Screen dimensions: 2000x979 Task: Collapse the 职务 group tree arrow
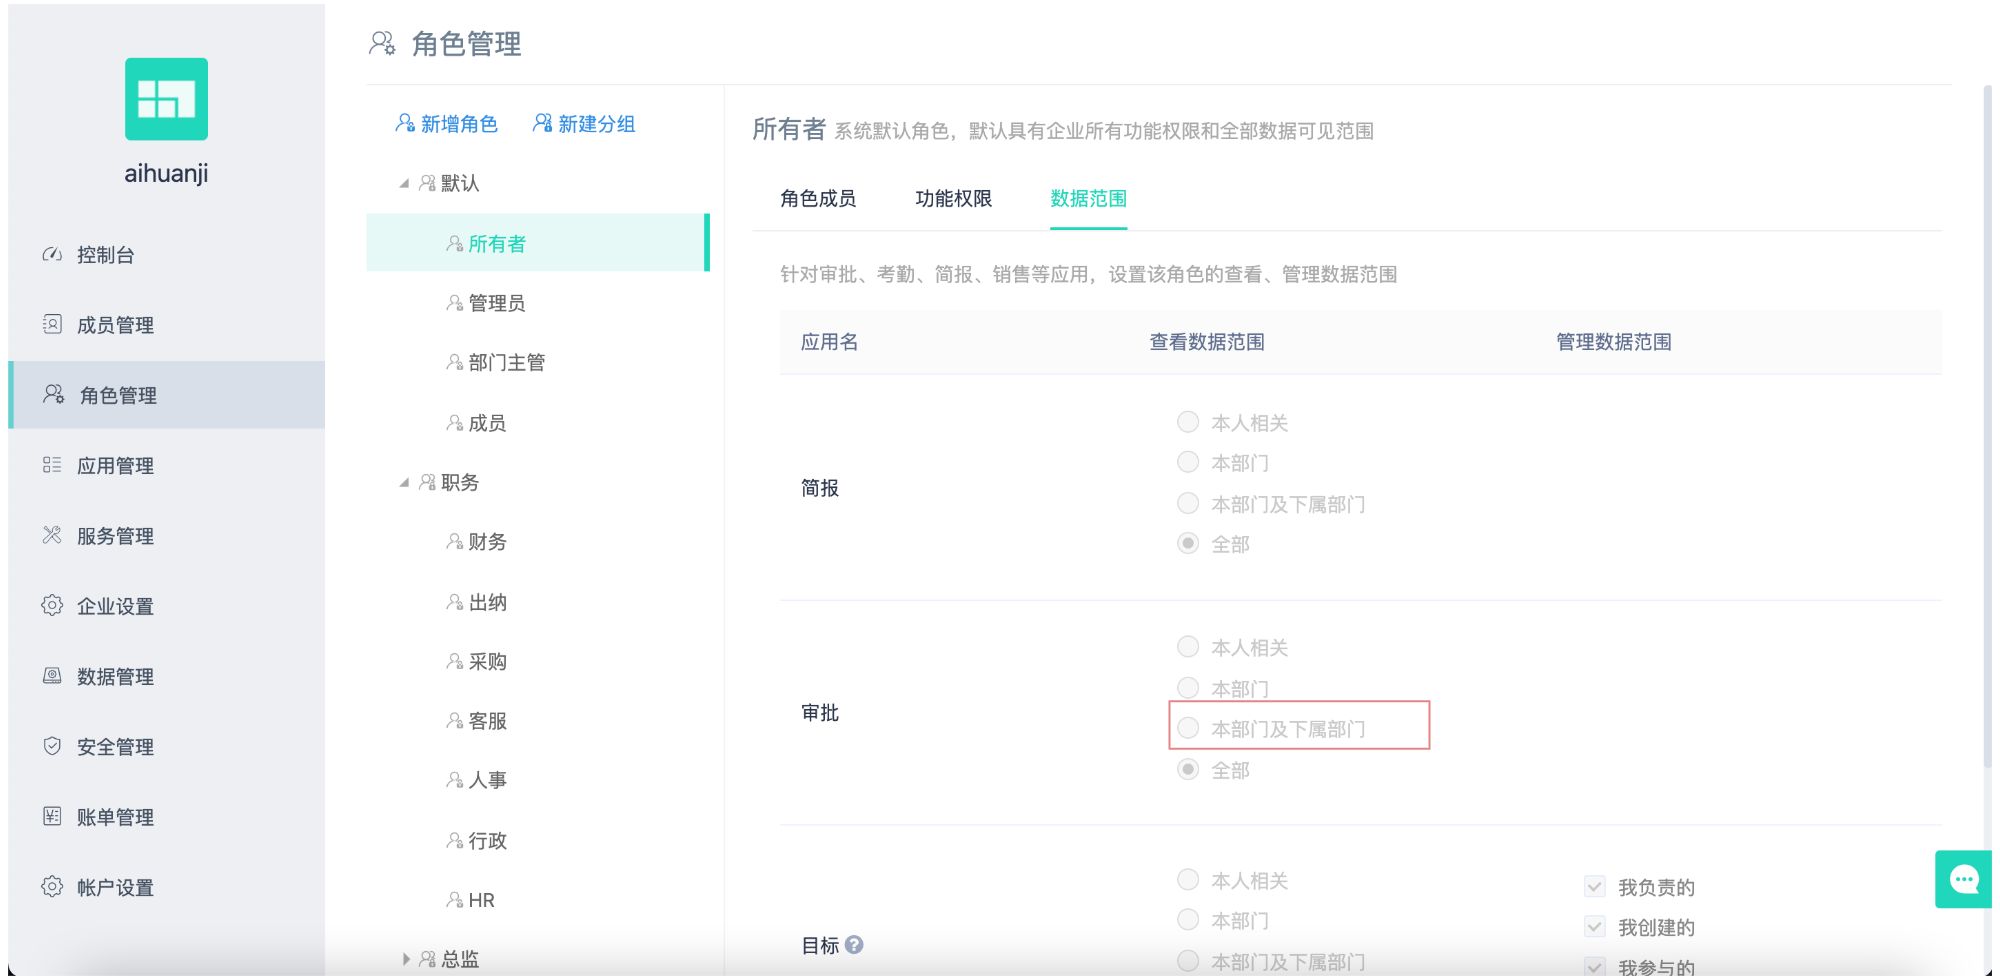[x=404, y=482]
